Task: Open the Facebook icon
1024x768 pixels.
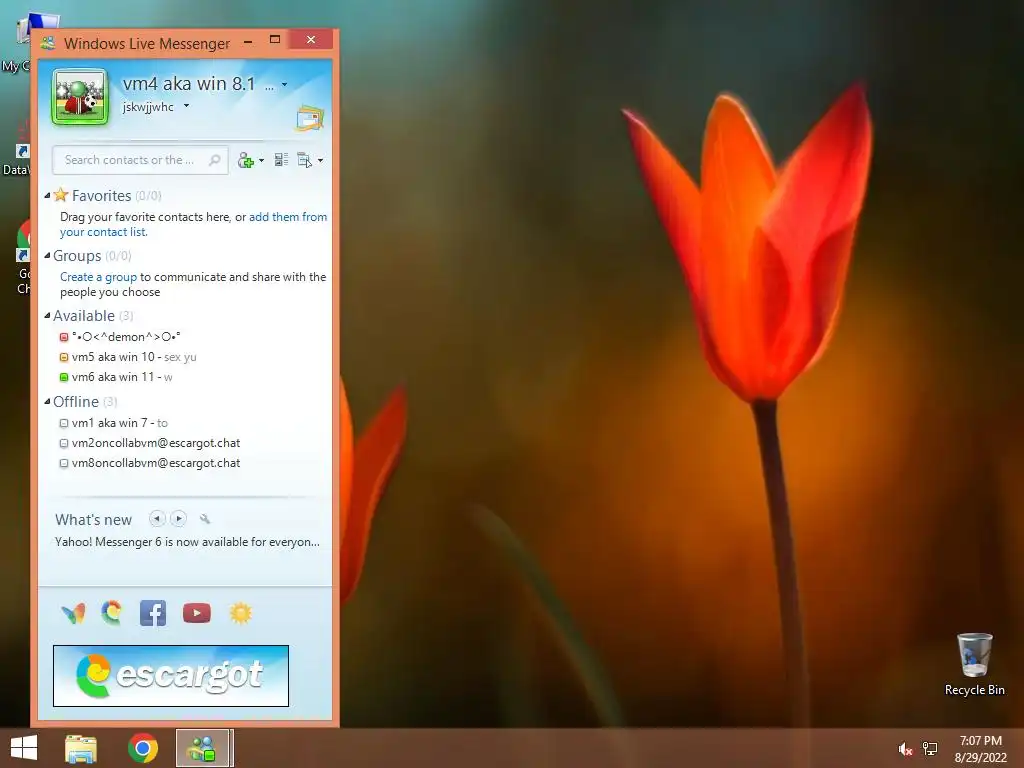Action: [153, 613]
